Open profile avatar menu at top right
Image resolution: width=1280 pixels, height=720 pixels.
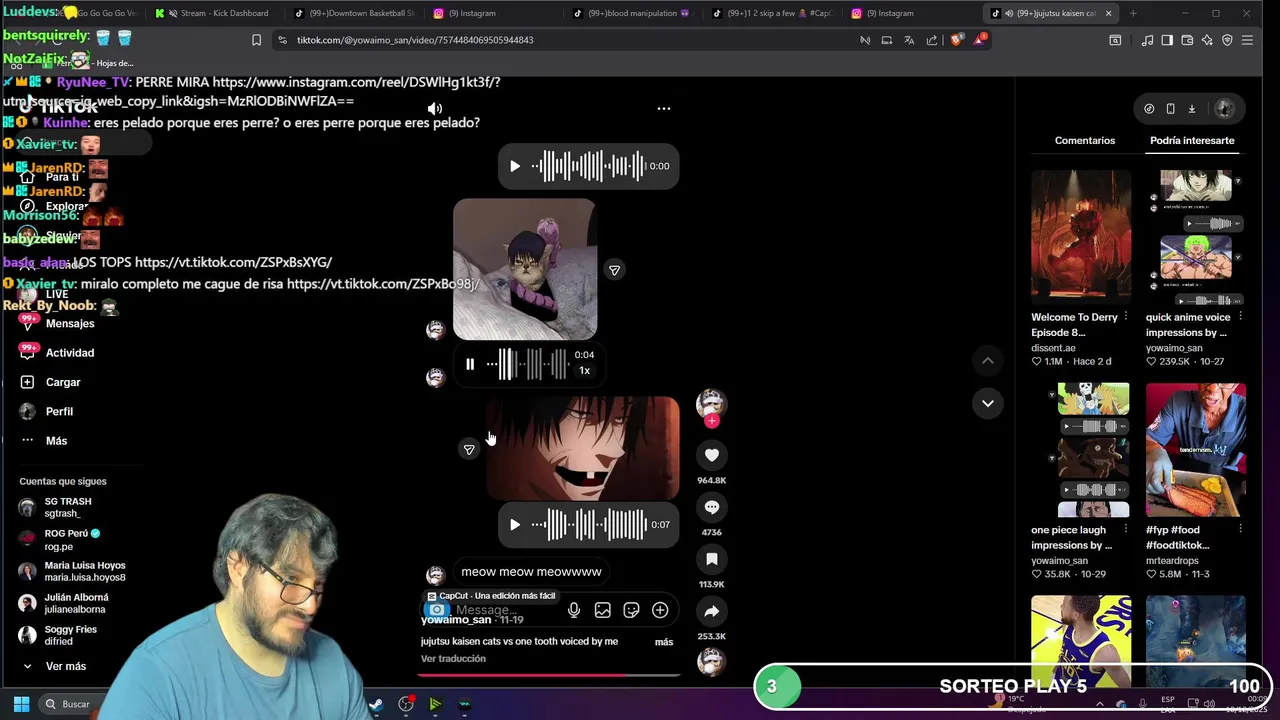[1225, 109]
